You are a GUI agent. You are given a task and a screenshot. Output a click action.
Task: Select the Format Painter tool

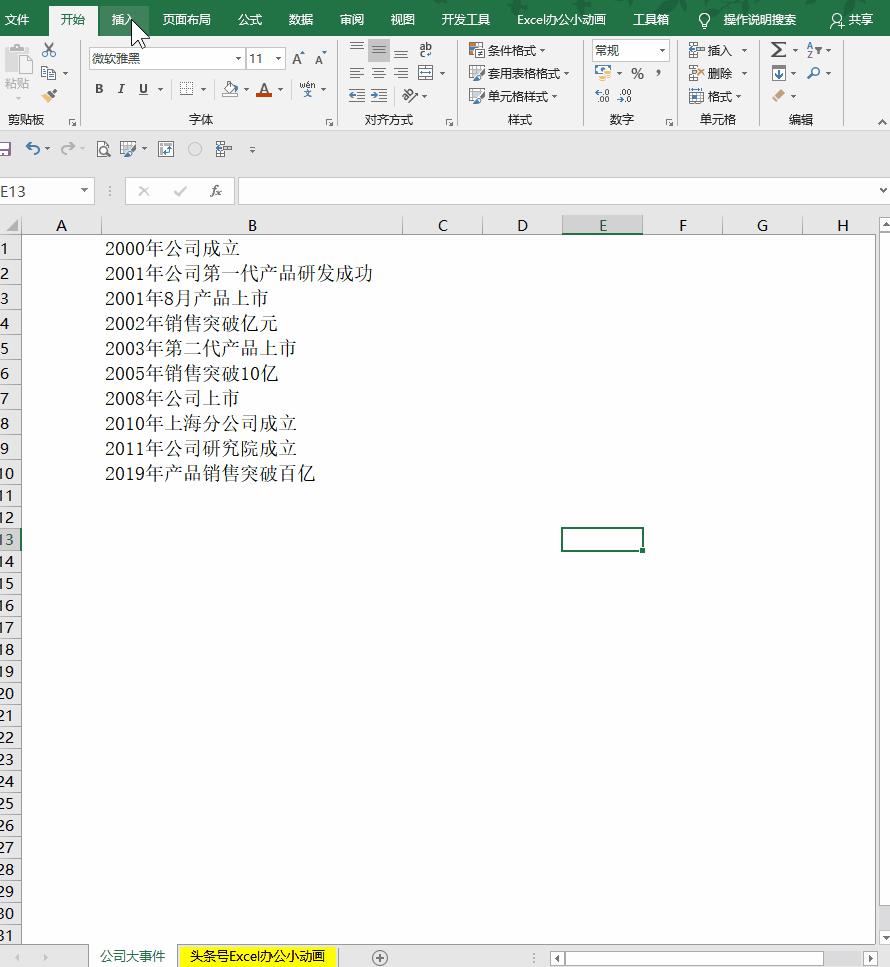tap(48, 98)
